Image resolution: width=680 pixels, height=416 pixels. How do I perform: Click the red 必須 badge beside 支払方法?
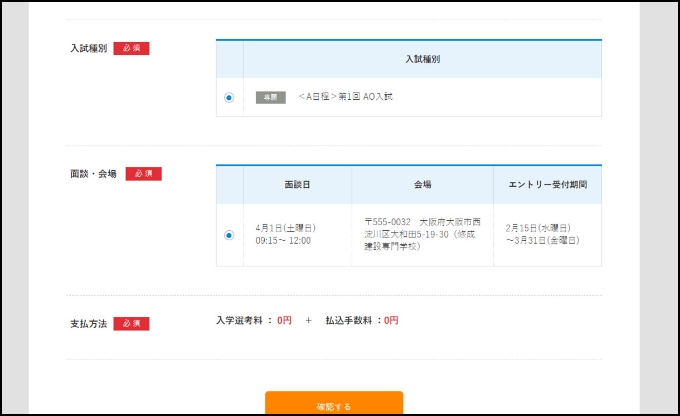tap(131, 323)
